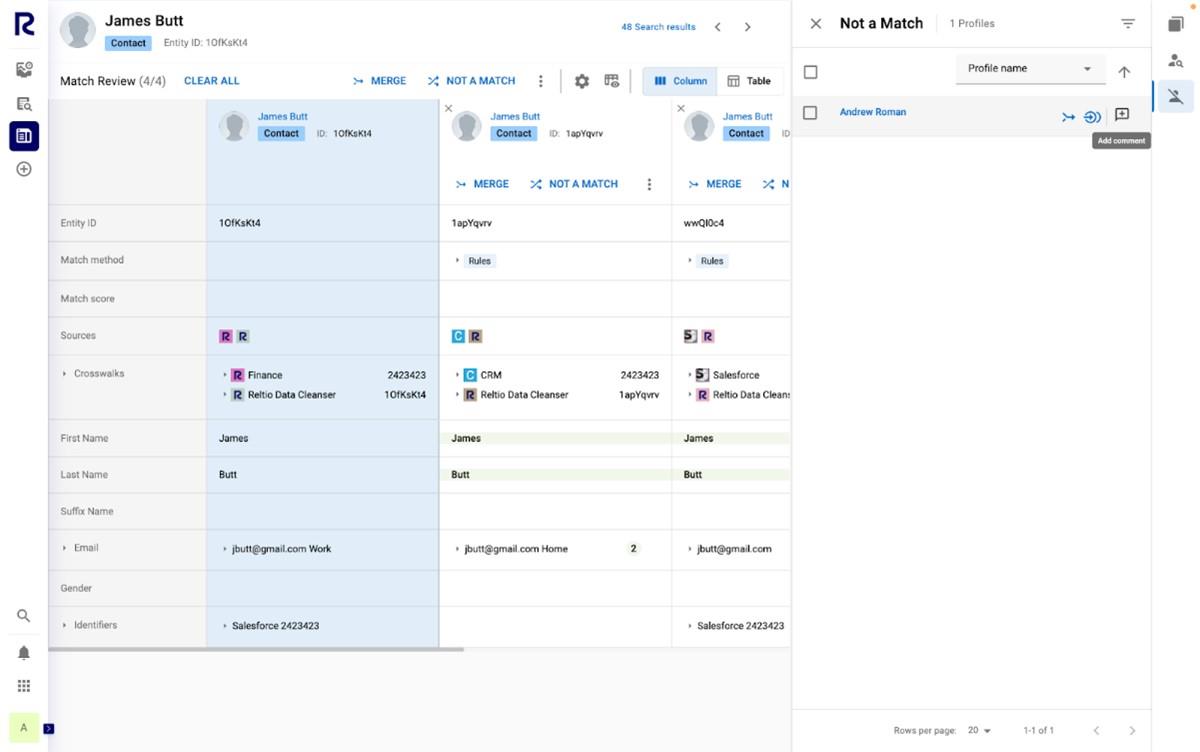
Task: Open the Andrew Roman profile link
Action: tap(873, 112)
